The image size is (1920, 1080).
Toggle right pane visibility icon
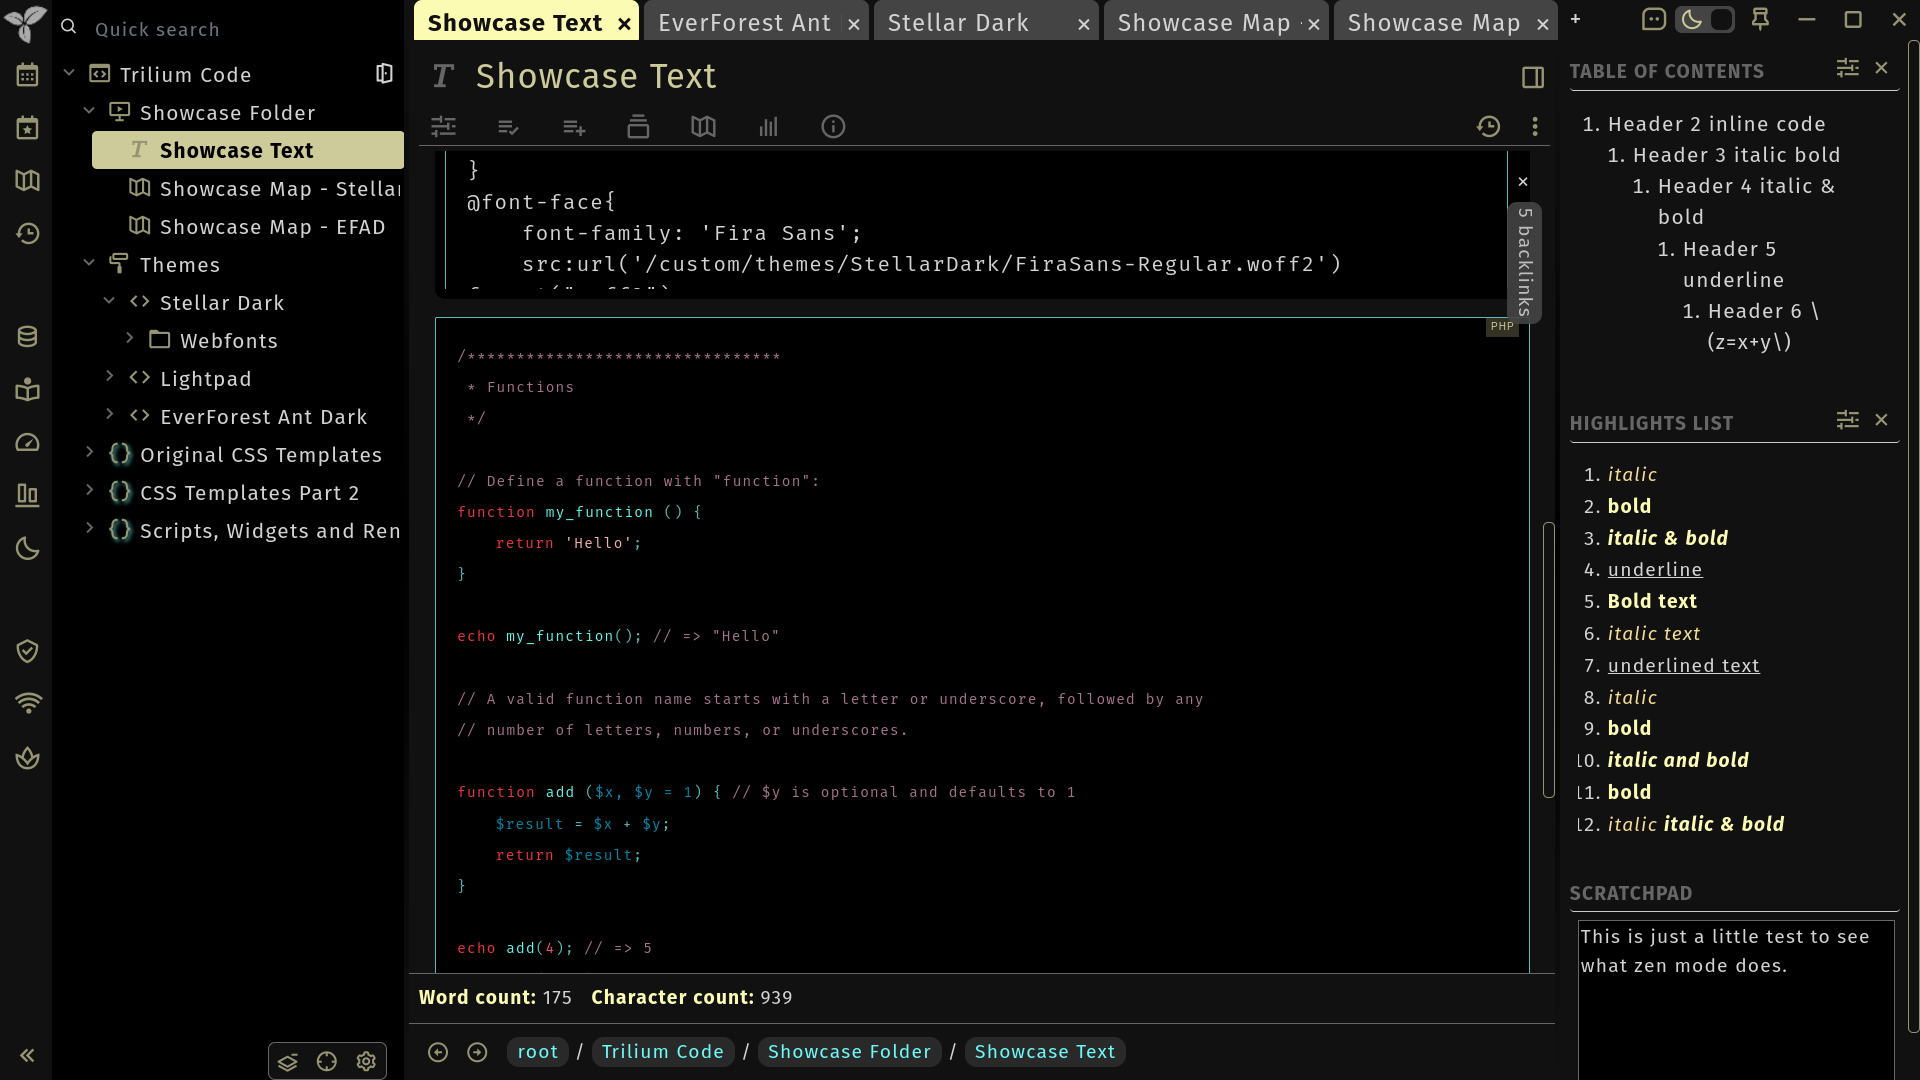[x=1533, y=77]
